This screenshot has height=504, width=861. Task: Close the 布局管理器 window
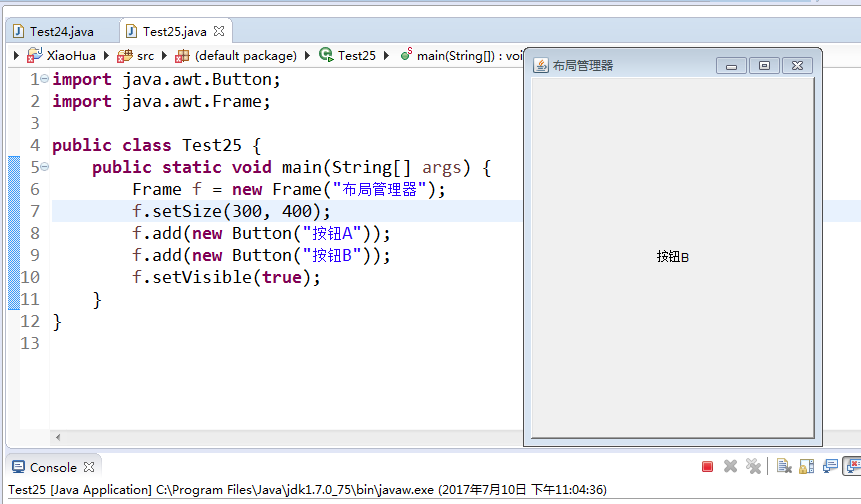tap(797, 66)
